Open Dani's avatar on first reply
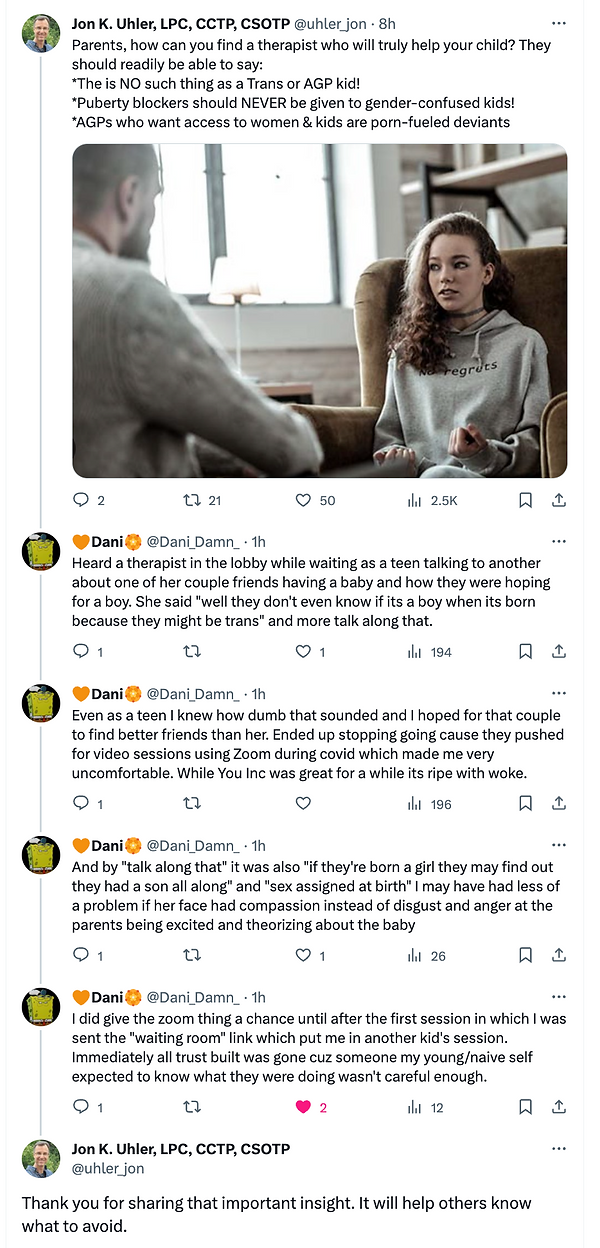 coord(41,552)
